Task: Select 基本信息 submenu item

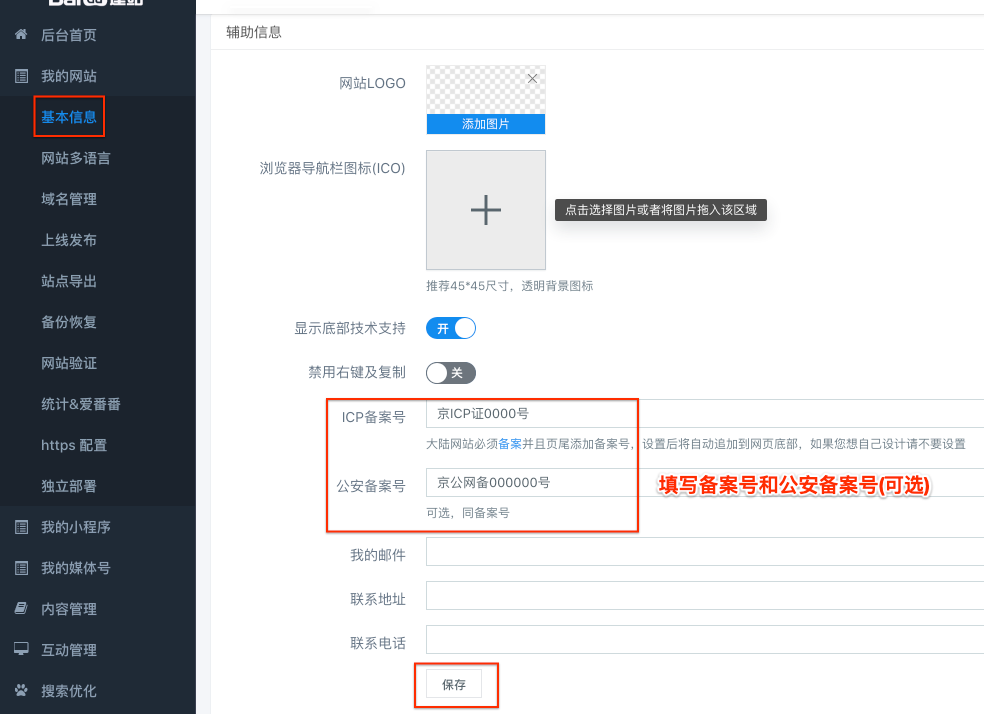Action: (69, 117)
